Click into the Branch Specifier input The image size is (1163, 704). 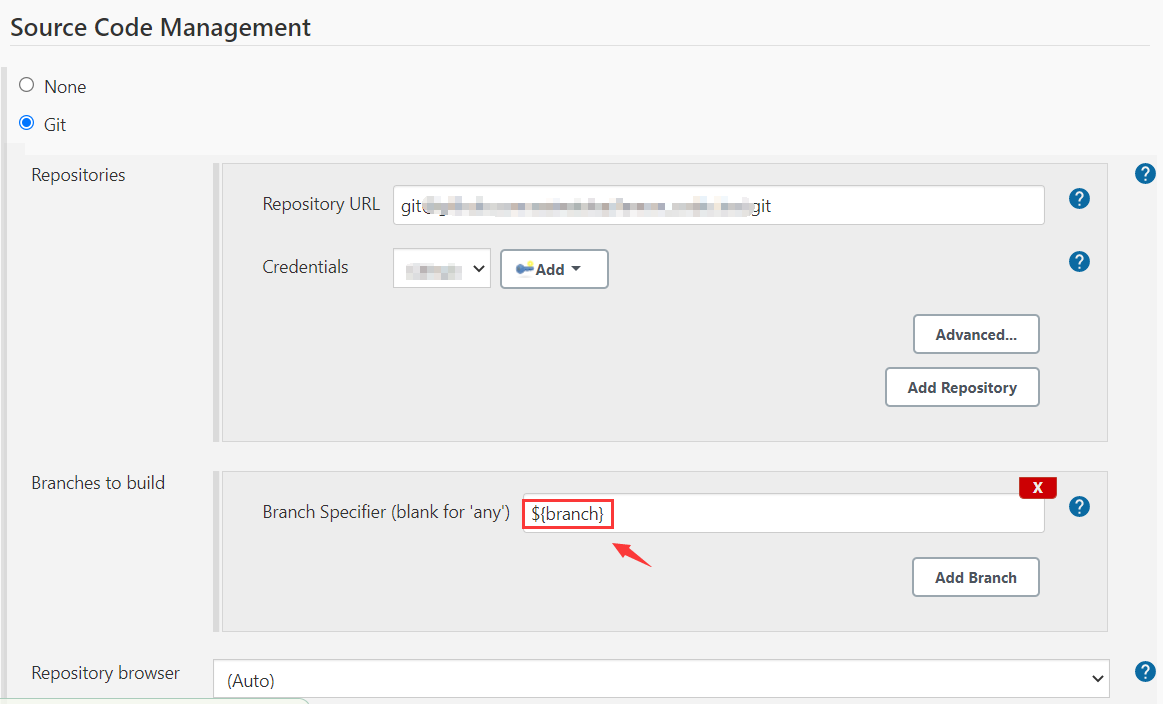coord(820,513)
